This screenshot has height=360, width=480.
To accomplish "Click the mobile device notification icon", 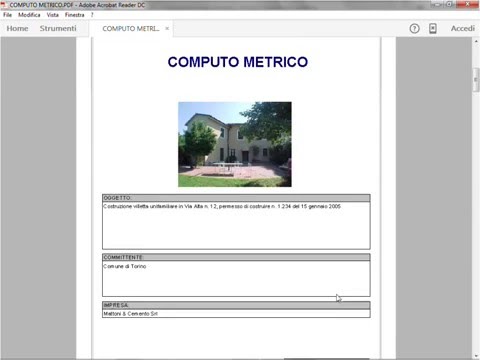I will click(433, 29).
